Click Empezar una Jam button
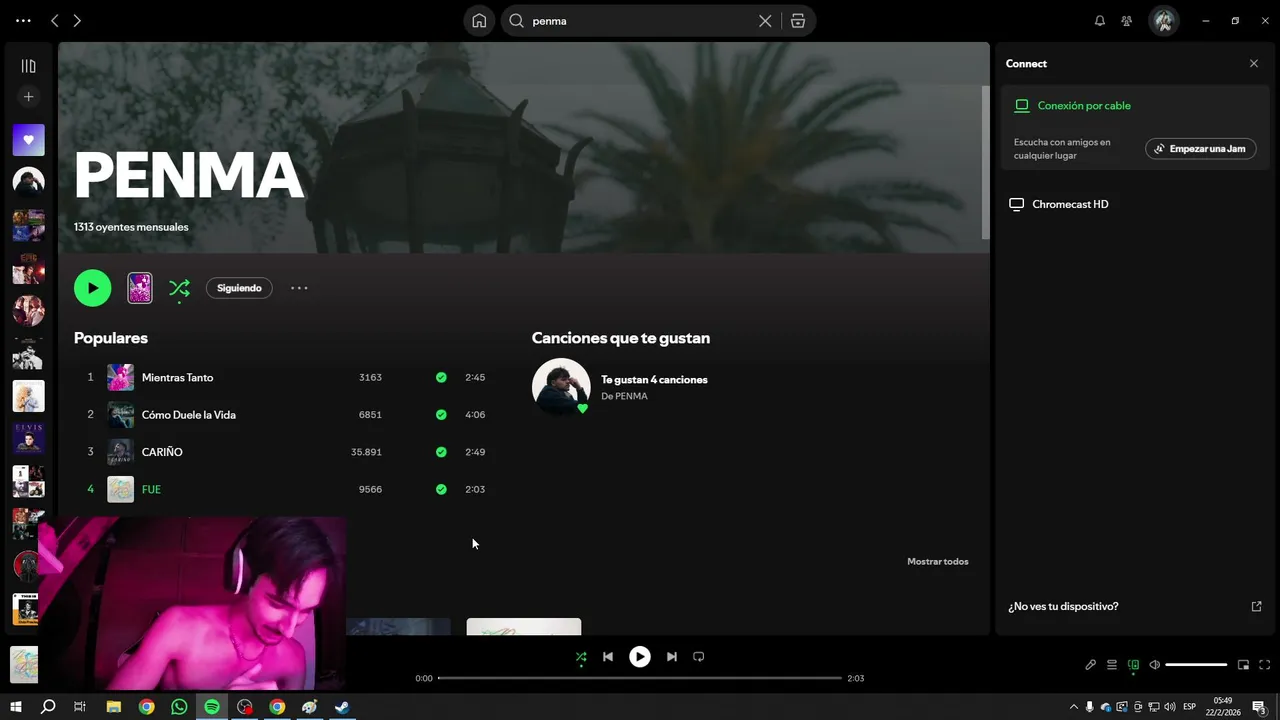This screenshot has width=1280, height=720. pyautogui.click(x=1200, y=149)
